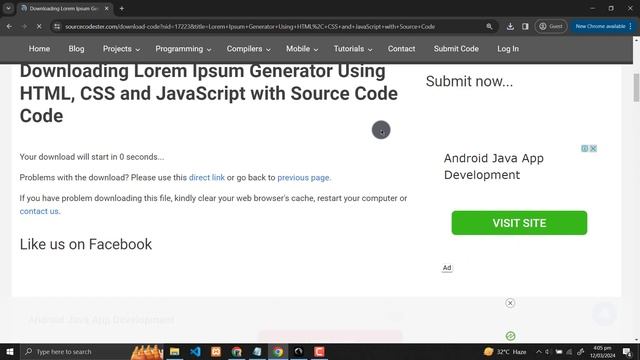Viewport: 640px width, 360px height.
Task: Select the Downloading Lorem Ipsum browser tab
Action: (64, 8)
